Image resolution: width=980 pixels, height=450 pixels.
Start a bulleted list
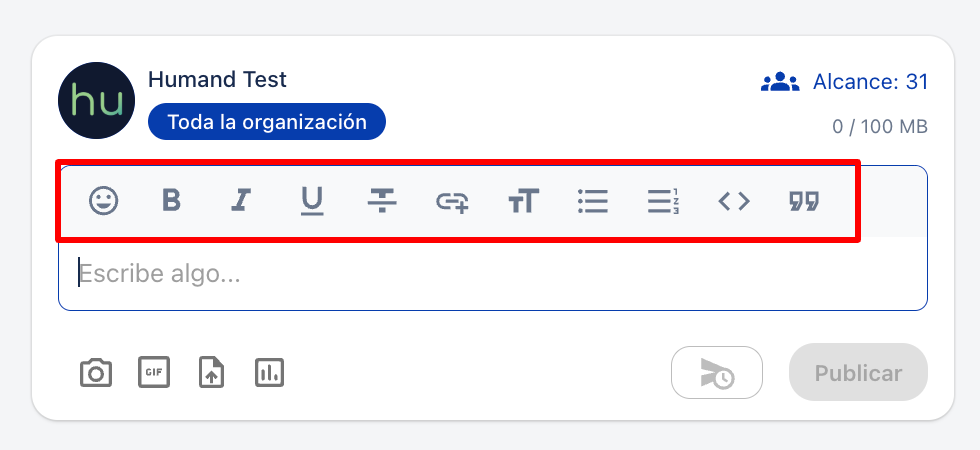pyautogui.click(x=593, y=201)
